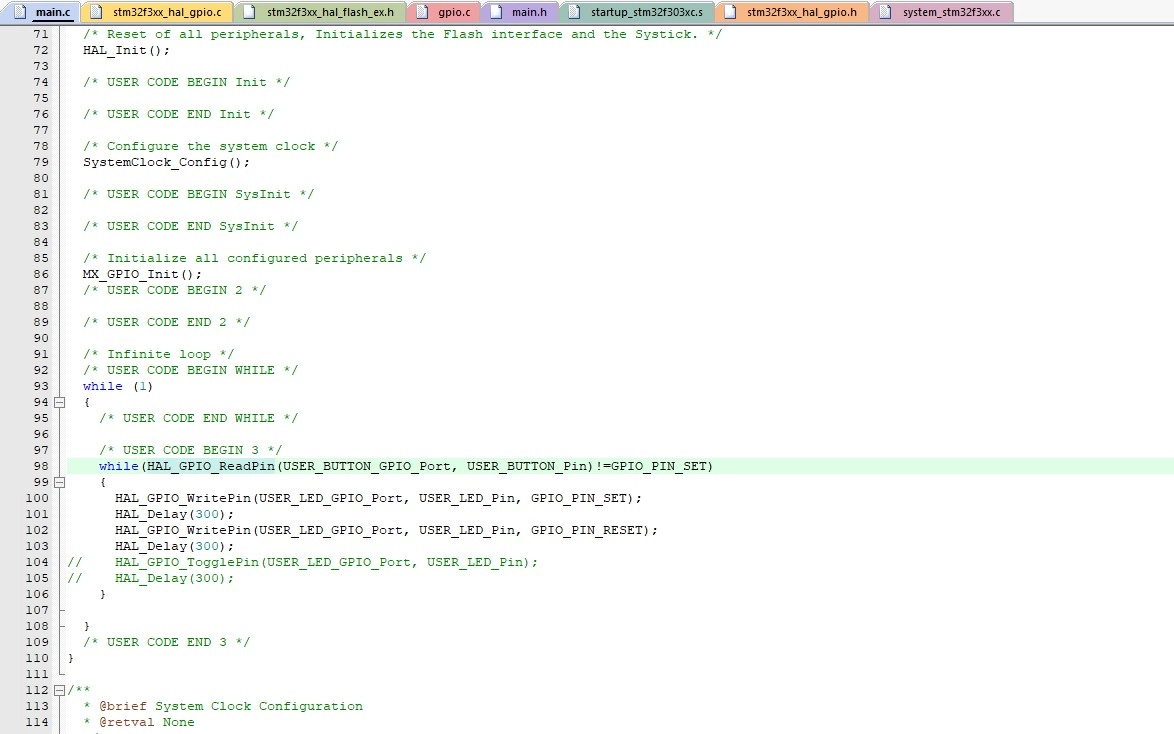Click the @retval None line
The width and height of the screenshot is (1174, 734).
click(x=139, y=723)
